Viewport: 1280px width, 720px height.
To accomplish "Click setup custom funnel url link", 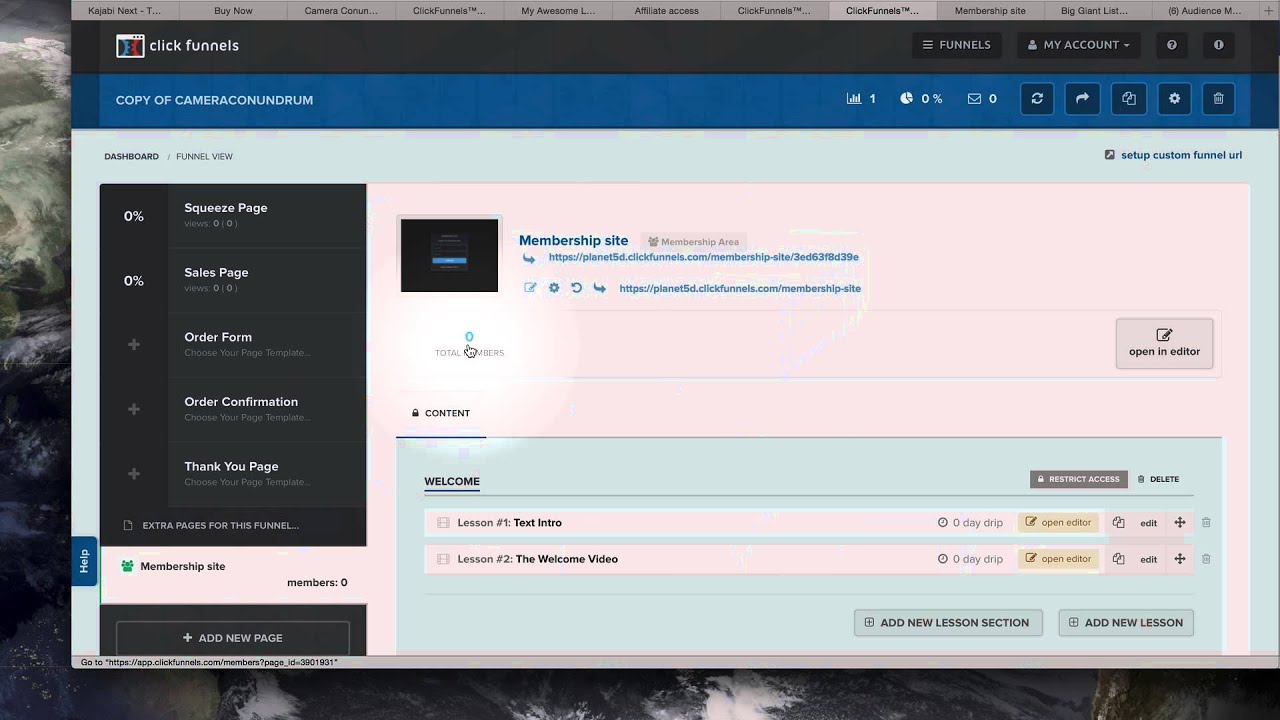I will tap(1181, 155).
